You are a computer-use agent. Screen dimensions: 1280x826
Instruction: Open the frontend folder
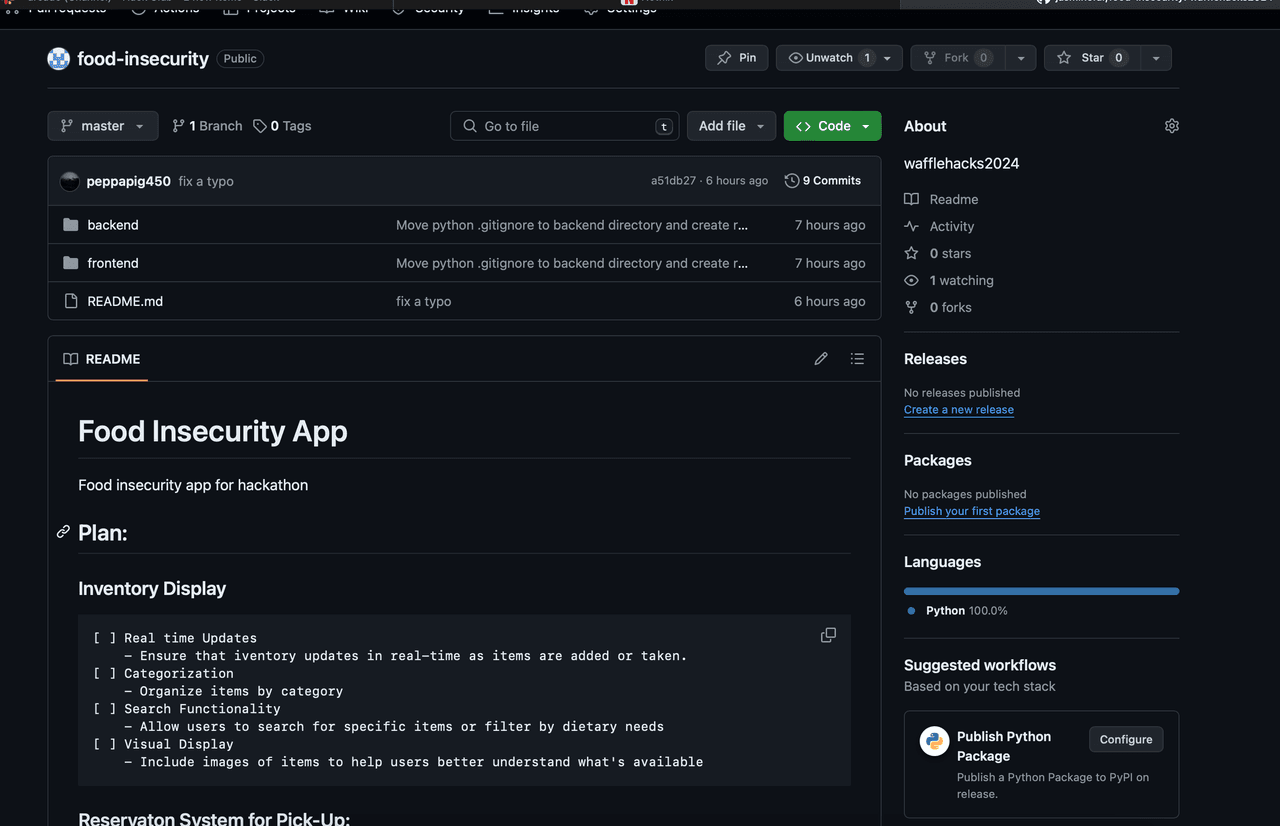pos(113,263)
